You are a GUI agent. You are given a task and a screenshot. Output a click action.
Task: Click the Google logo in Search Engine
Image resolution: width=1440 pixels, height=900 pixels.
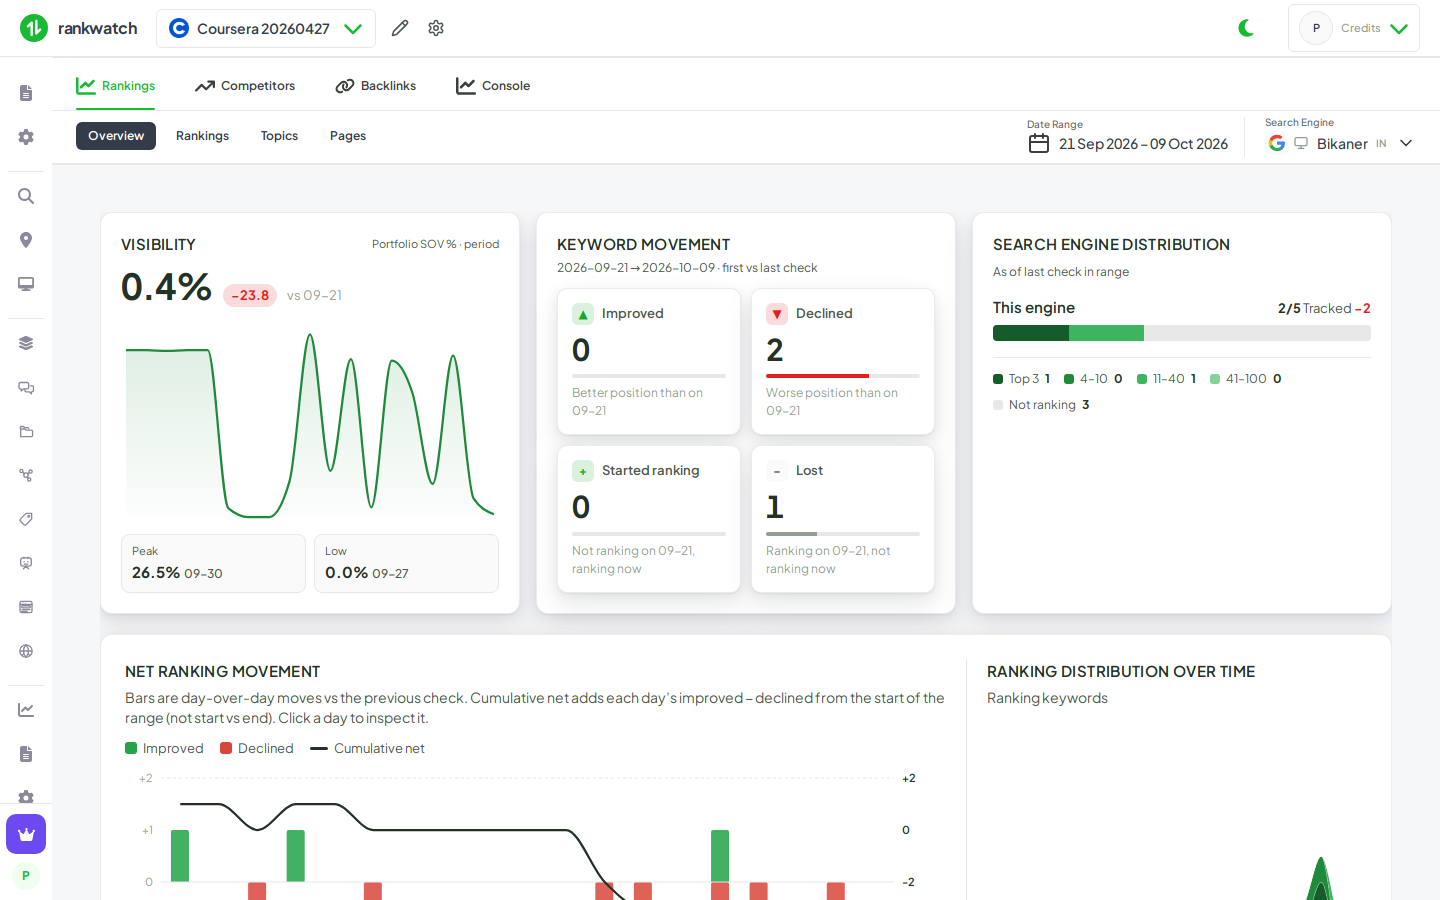1277,143
